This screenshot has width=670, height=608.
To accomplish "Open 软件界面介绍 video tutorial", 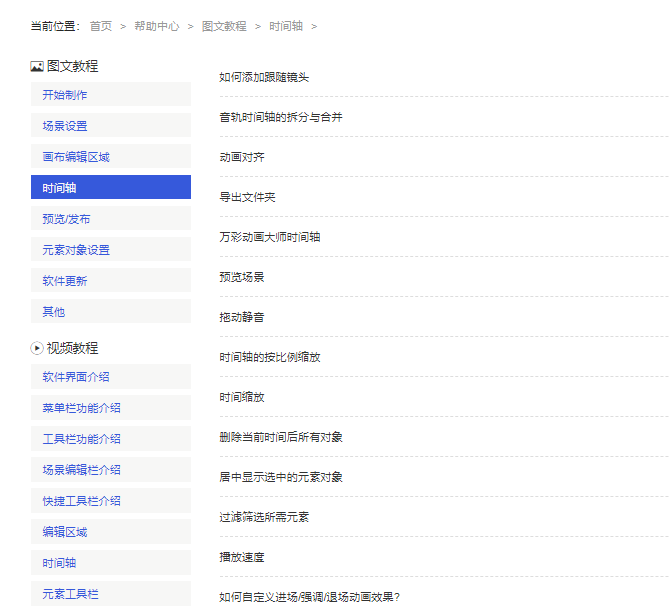I will click(x=111, y=377).
